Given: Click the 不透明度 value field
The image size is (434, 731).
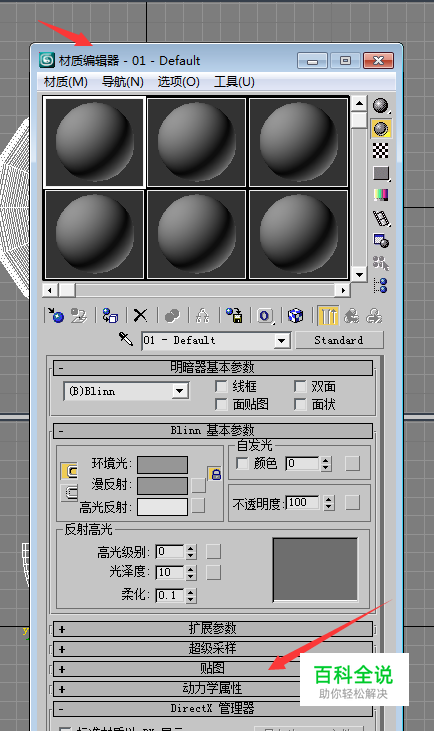Looking at the screenshot, I should 303,503.
